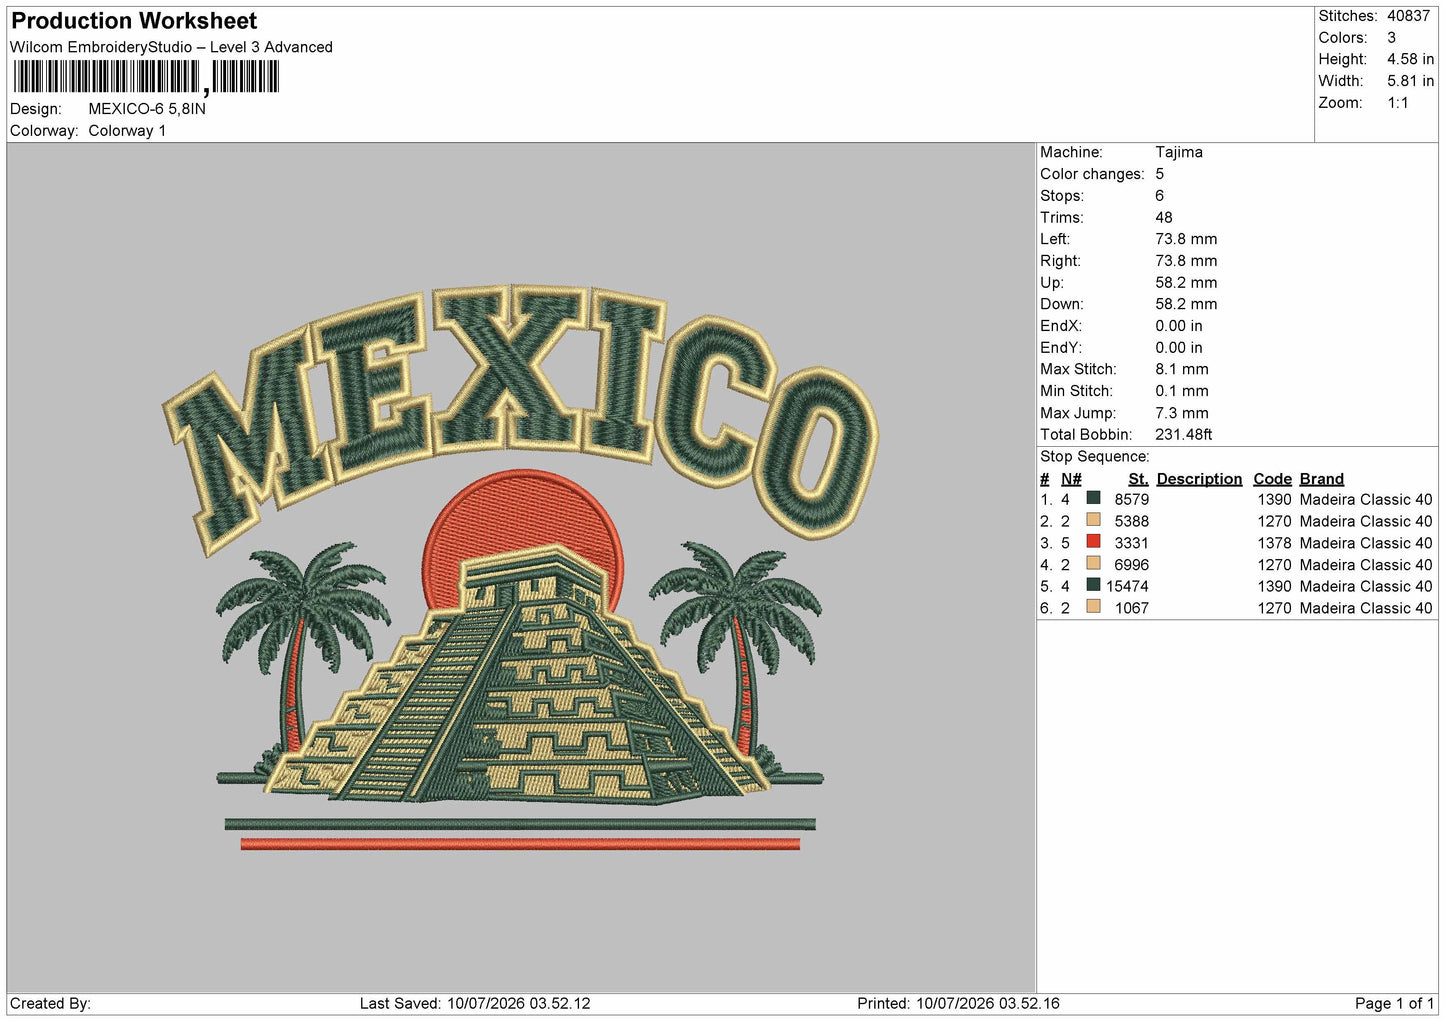The height and width of the screenshot is (1021, 1445).
Task: Click the Zoom value 1:1
Action: pos(1397,103)
